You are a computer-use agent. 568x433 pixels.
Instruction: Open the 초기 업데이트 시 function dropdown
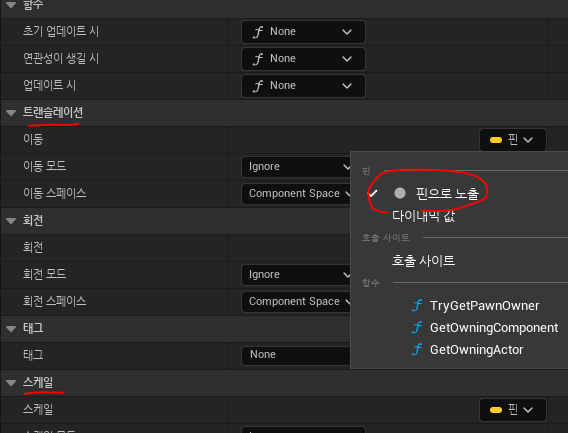click(303, 32)
